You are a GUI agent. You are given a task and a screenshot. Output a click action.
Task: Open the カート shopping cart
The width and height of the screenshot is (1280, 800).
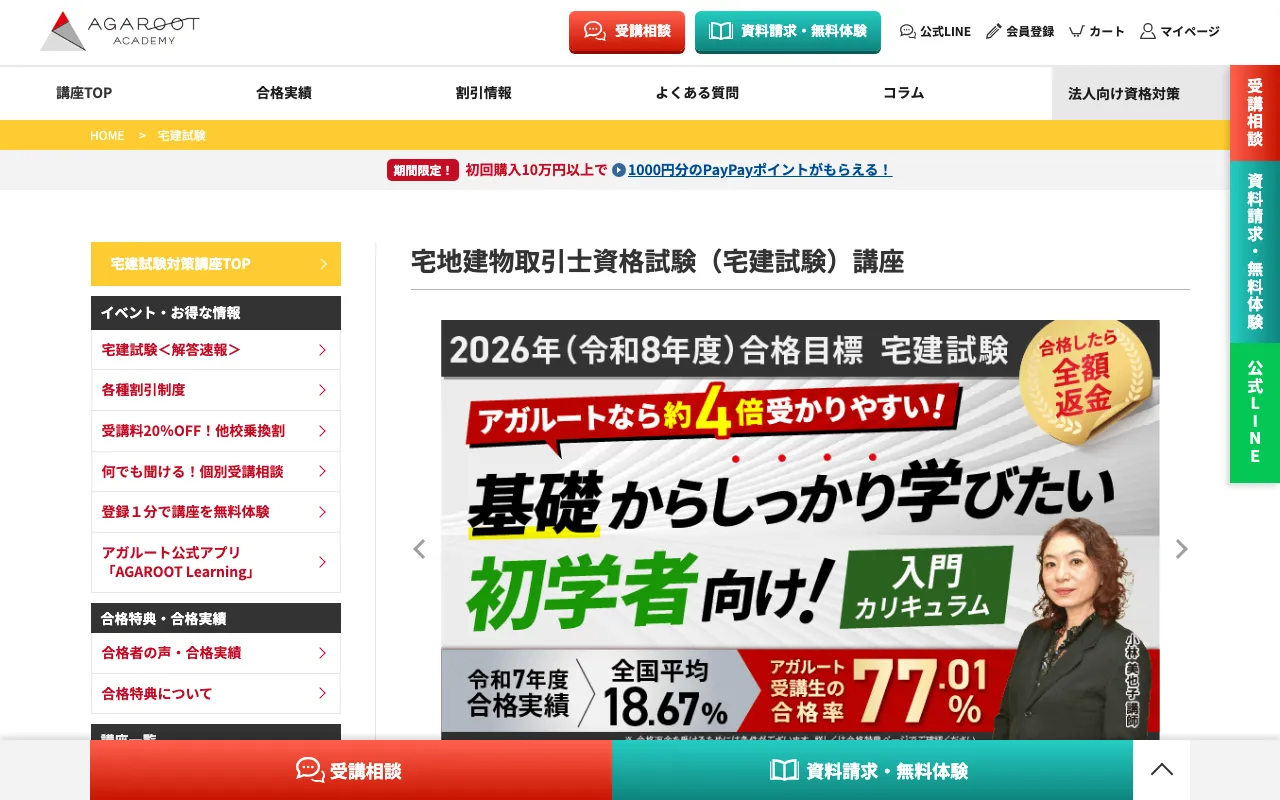coord(1097,31)
